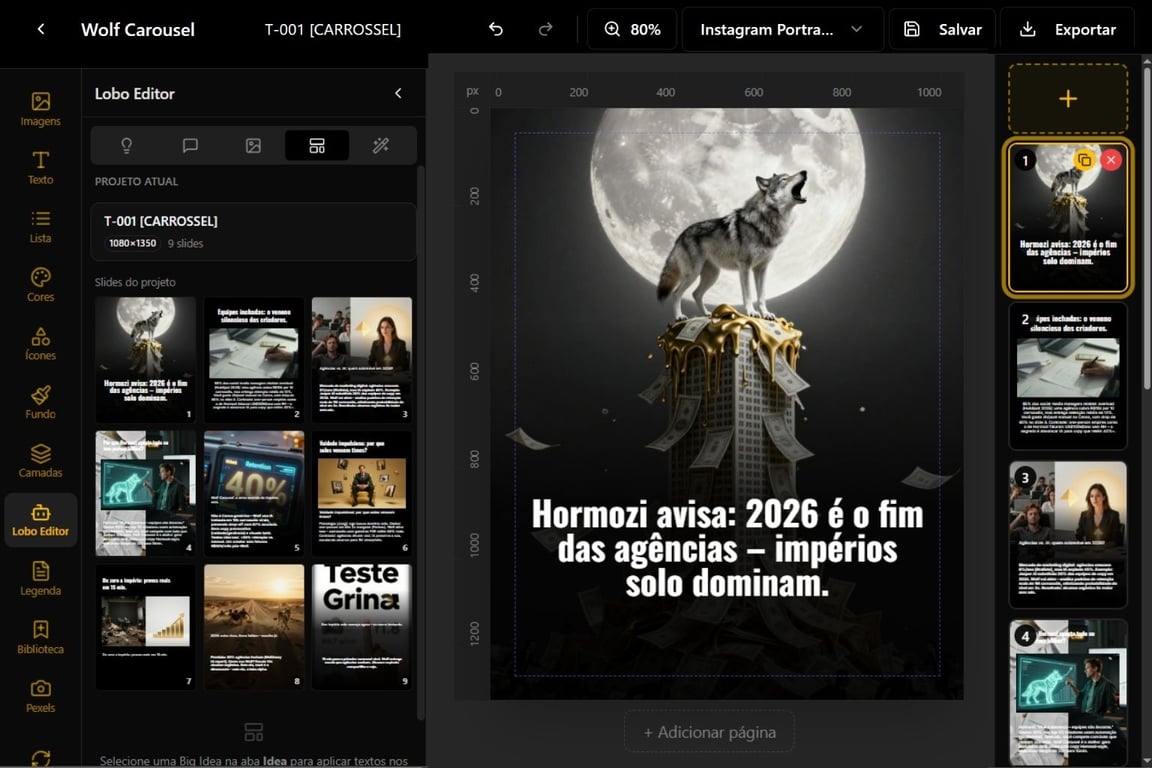This screenshot has width=1152, height=768.
Task: Delete page 1 with the red X
Action: 1111,160
